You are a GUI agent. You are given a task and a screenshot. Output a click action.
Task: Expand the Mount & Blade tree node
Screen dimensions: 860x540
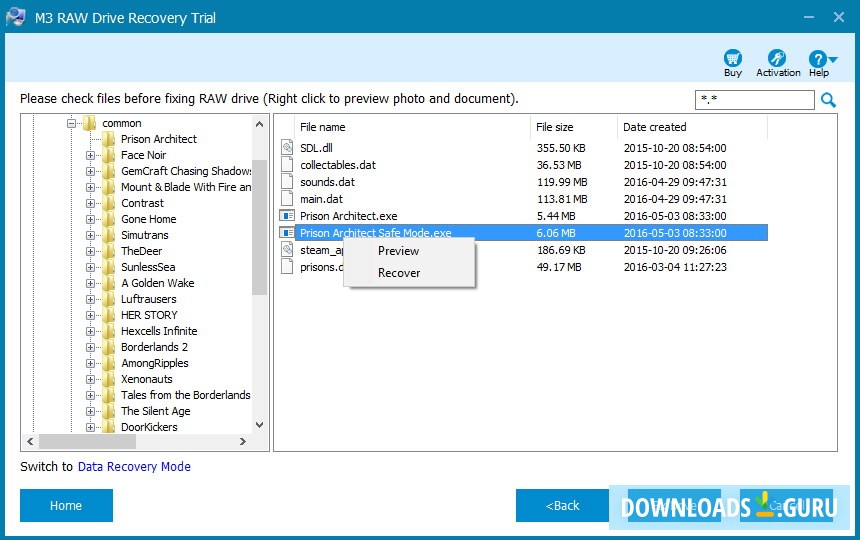coord(90,187)
